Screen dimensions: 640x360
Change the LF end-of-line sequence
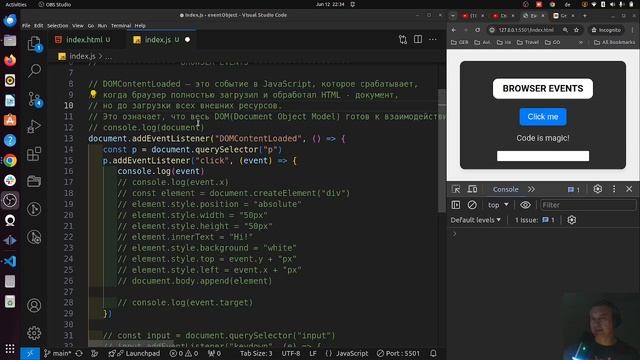coord(313,353)
